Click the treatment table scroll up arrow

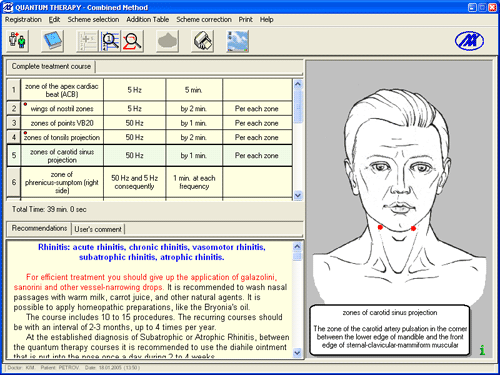[298, 84]
